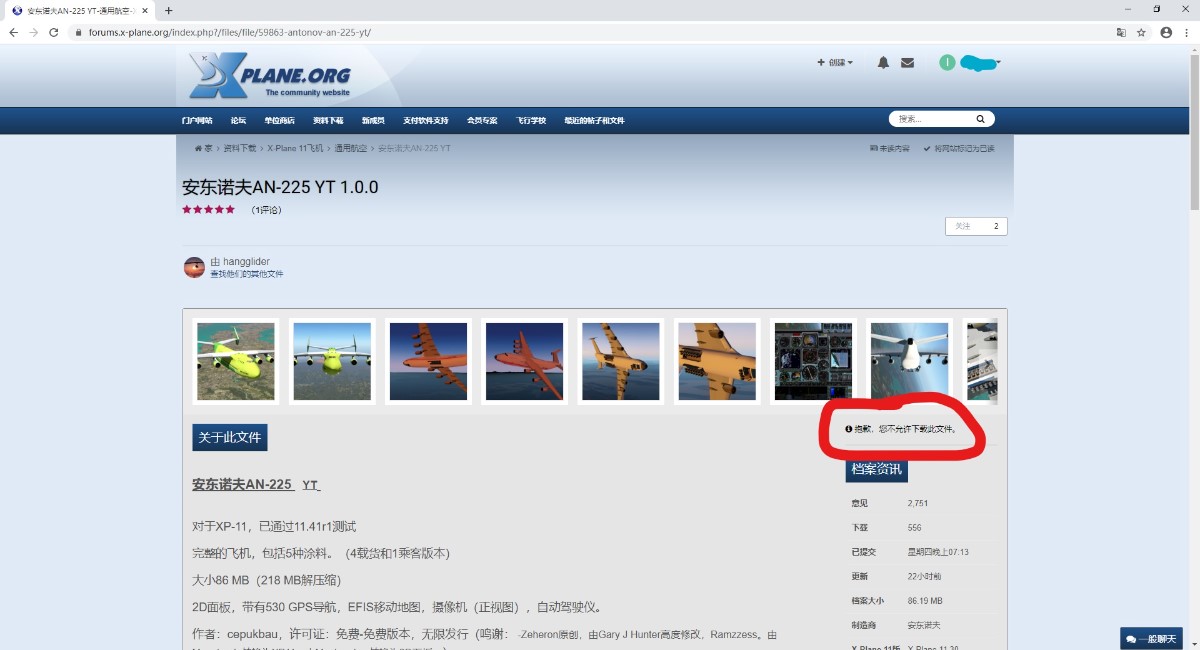Open second thumbnail of green plane front view
This screenshot has height=650, width=1200.
click(x=332, y=361)
